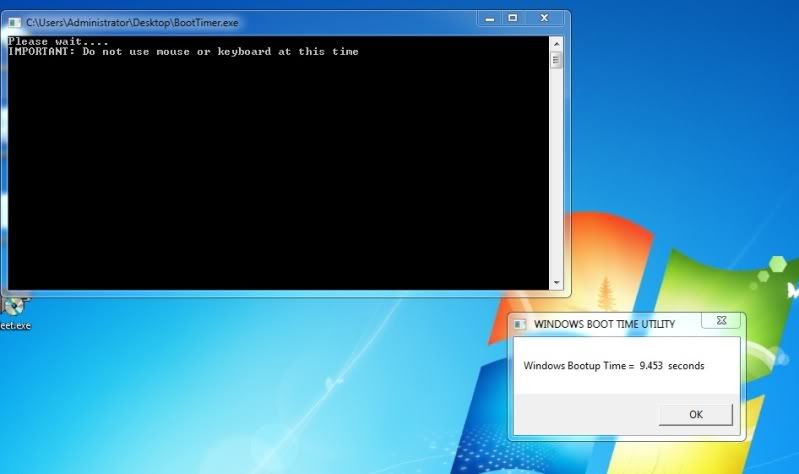Minimize the BootTimer.exe console window

point(490,18)
